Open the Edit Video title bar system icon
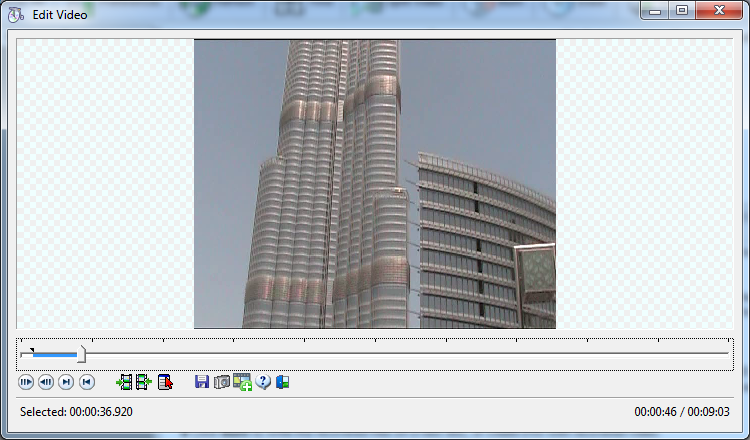Viewport: 750px width, 440px height. (16, 16)
